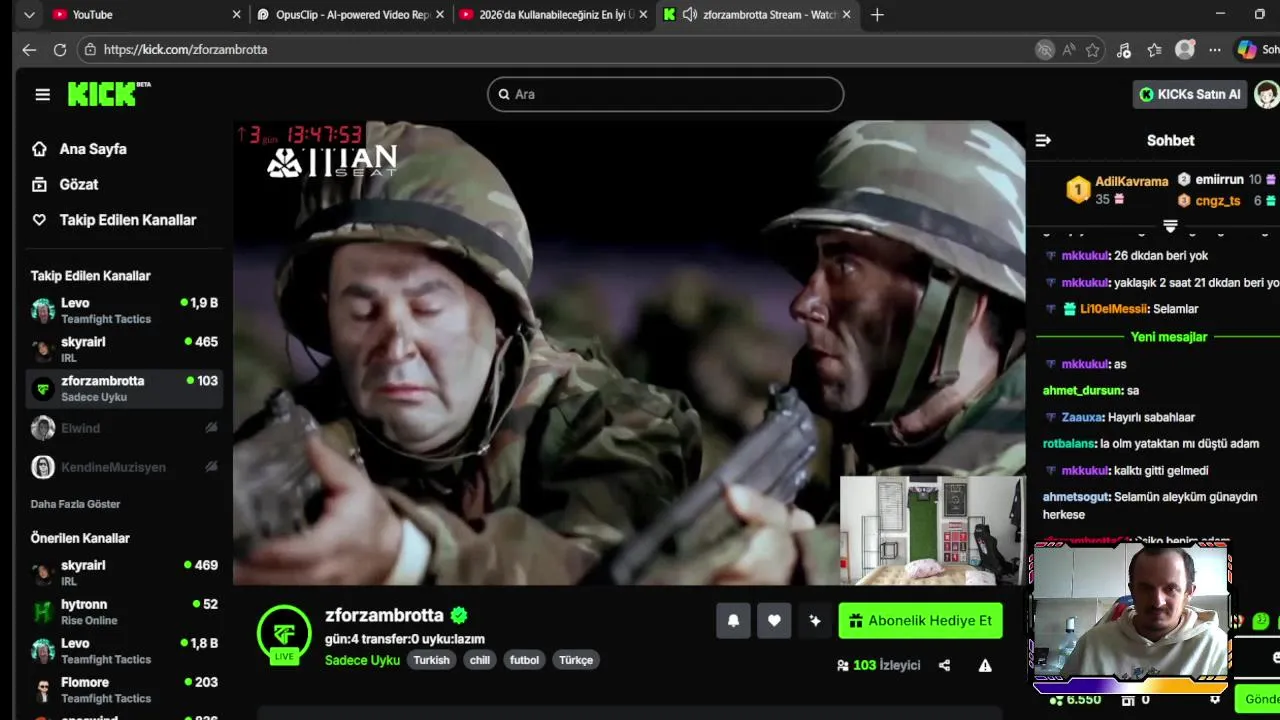Screen dimensions: 1280x720
Task: Collapse the Sohbet chat panel
Action: tap(1043, 141)
